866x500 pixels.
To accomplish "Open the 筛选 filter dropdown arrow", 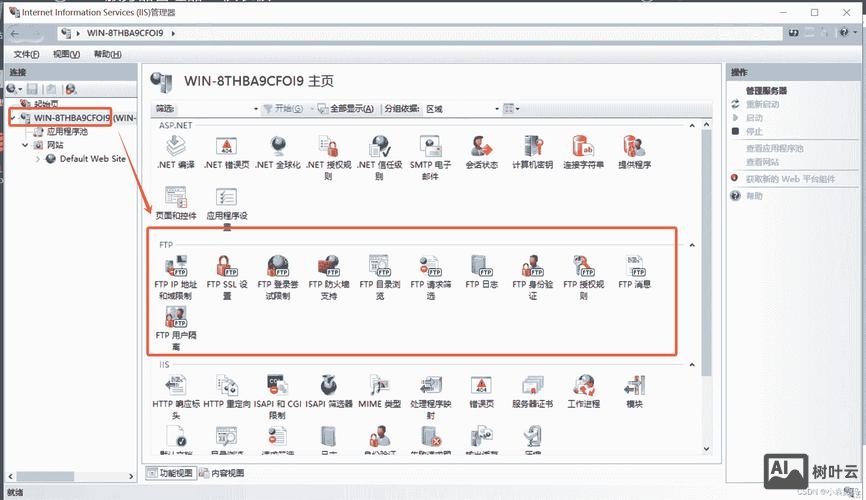I will click(x=256, y=109).
